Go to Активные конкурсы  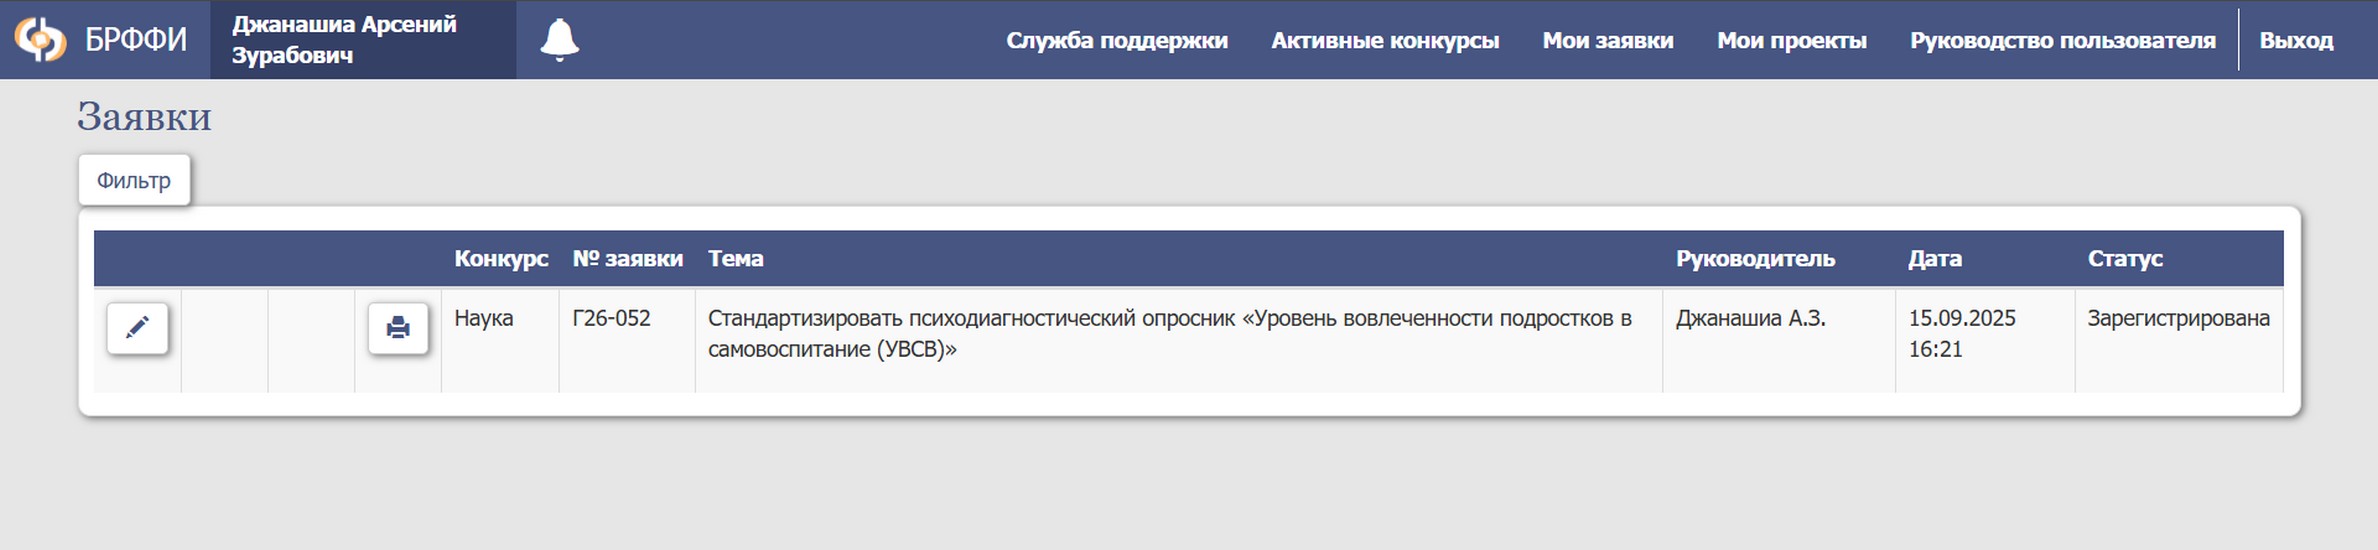tap(1385, 41)
